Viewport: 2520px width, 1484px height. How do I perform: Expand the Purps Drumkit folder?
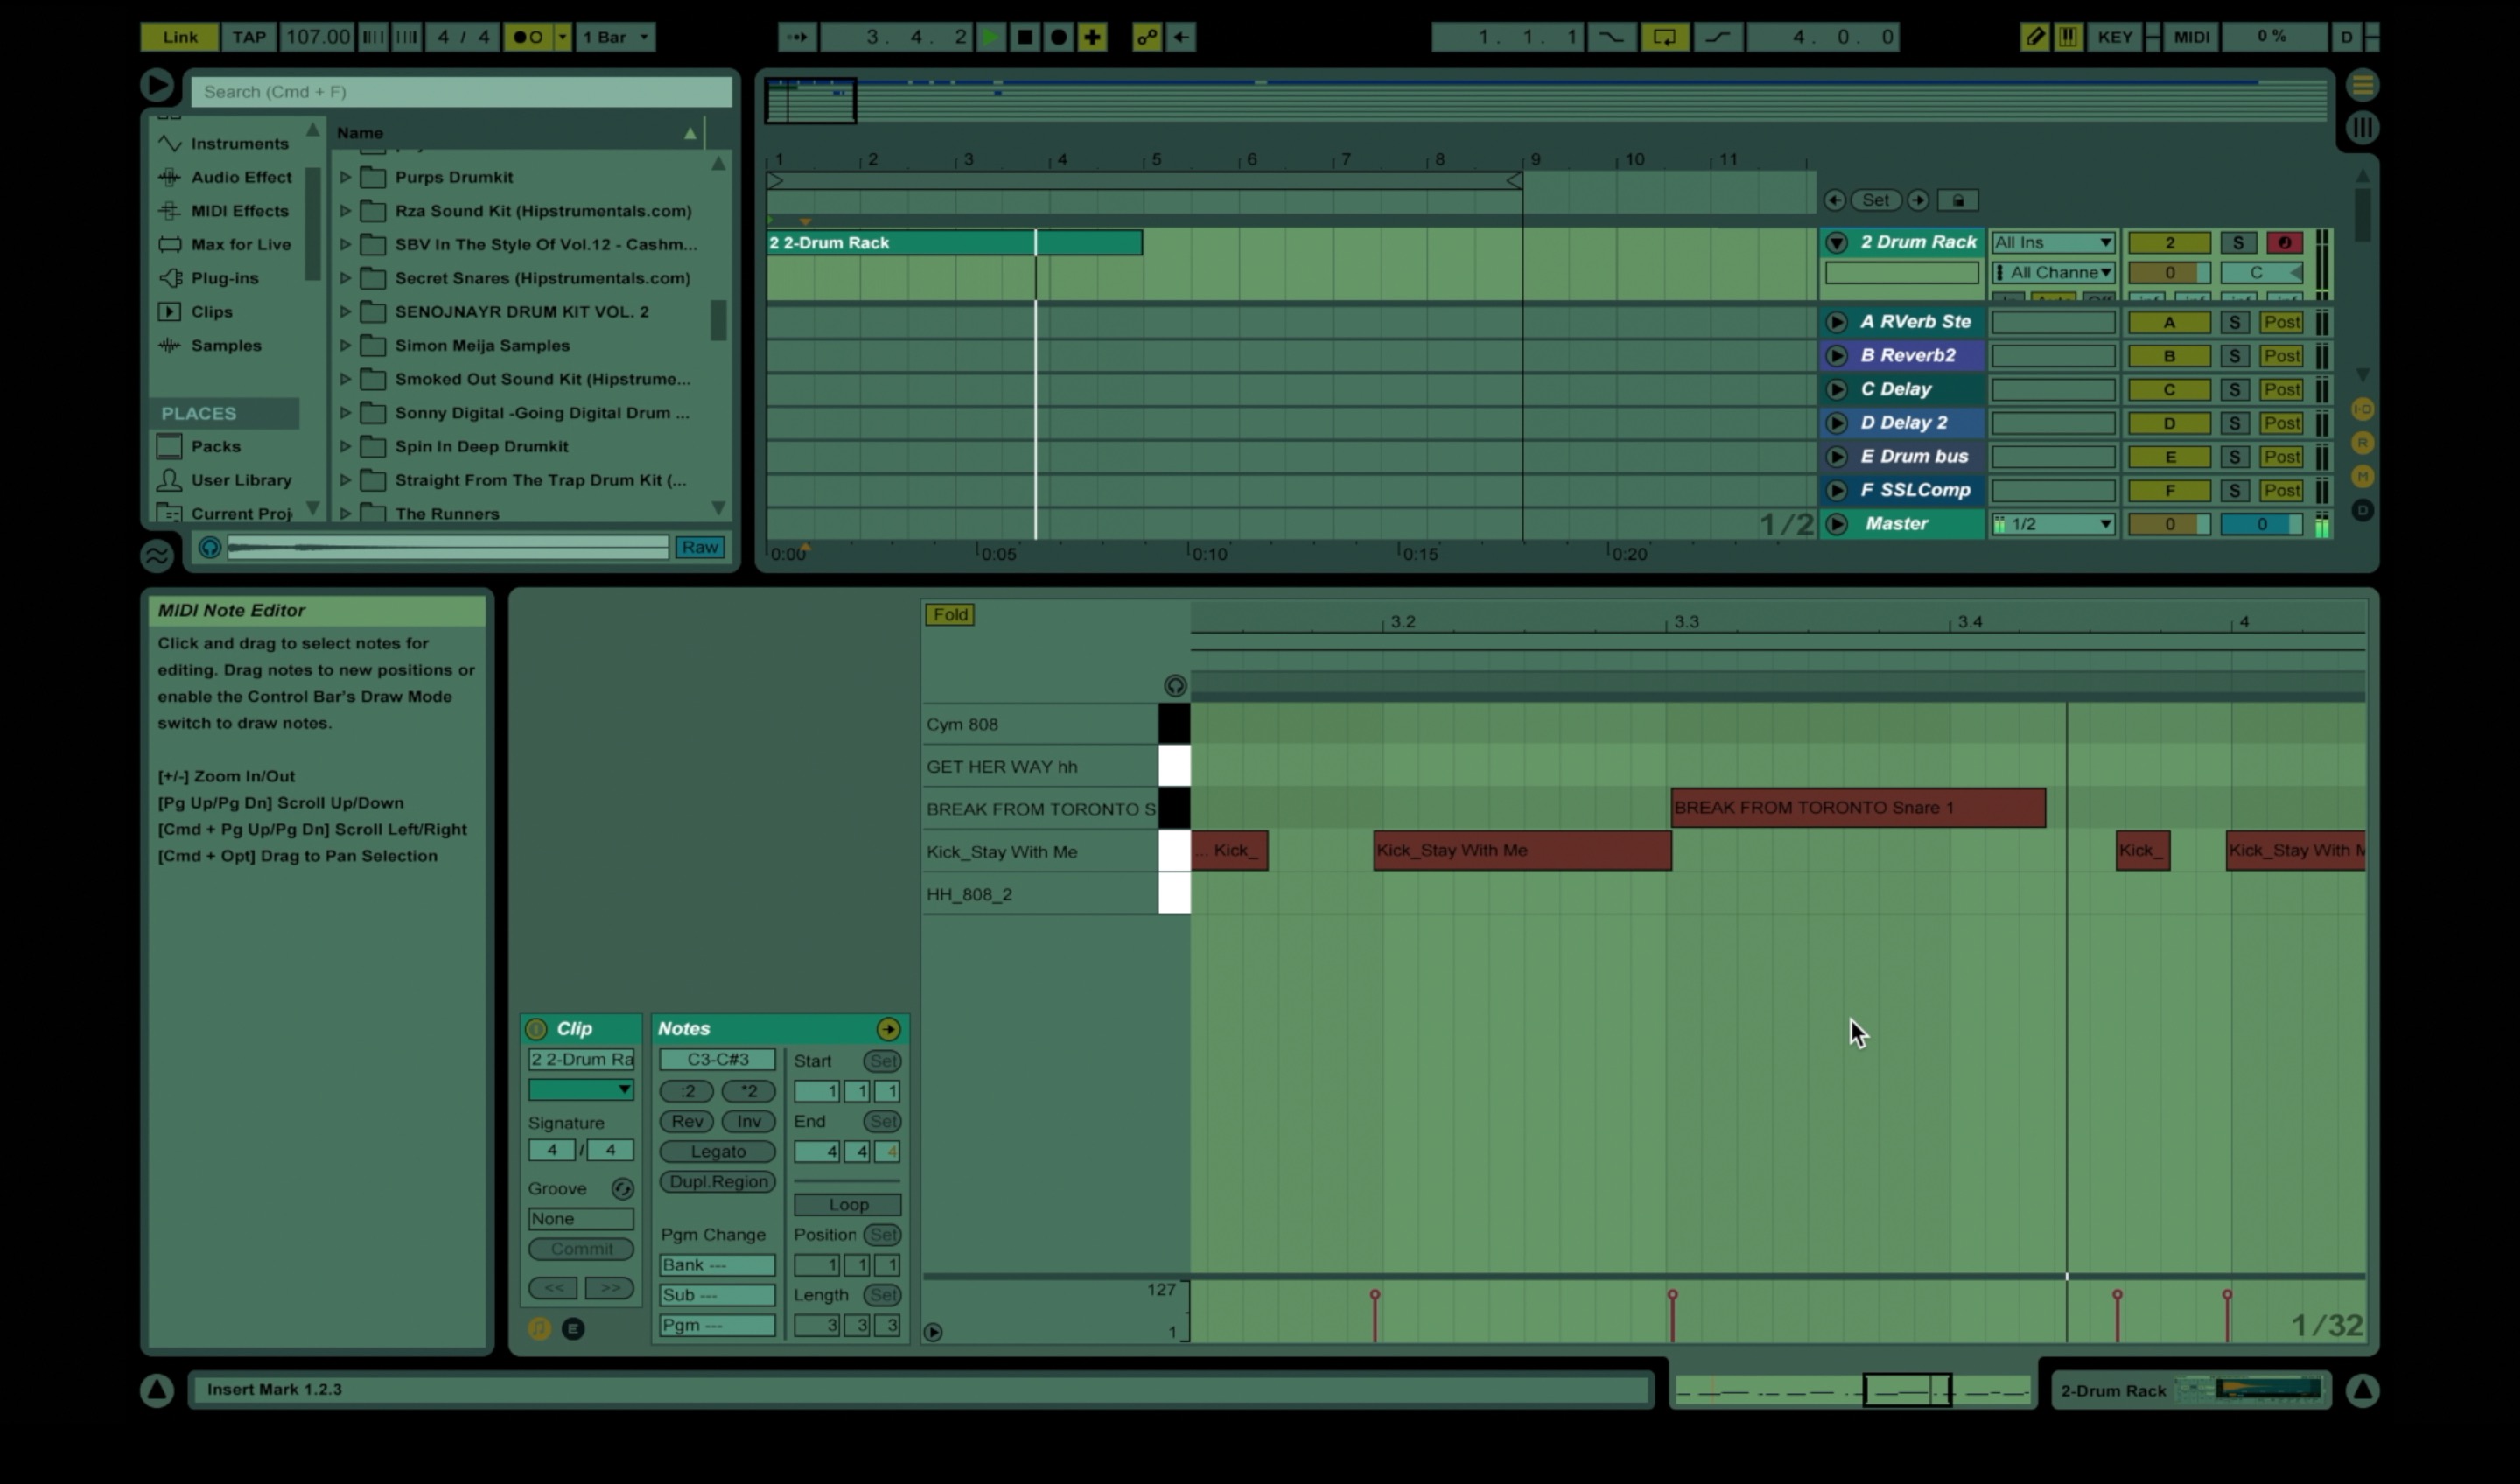pos(345,177)
